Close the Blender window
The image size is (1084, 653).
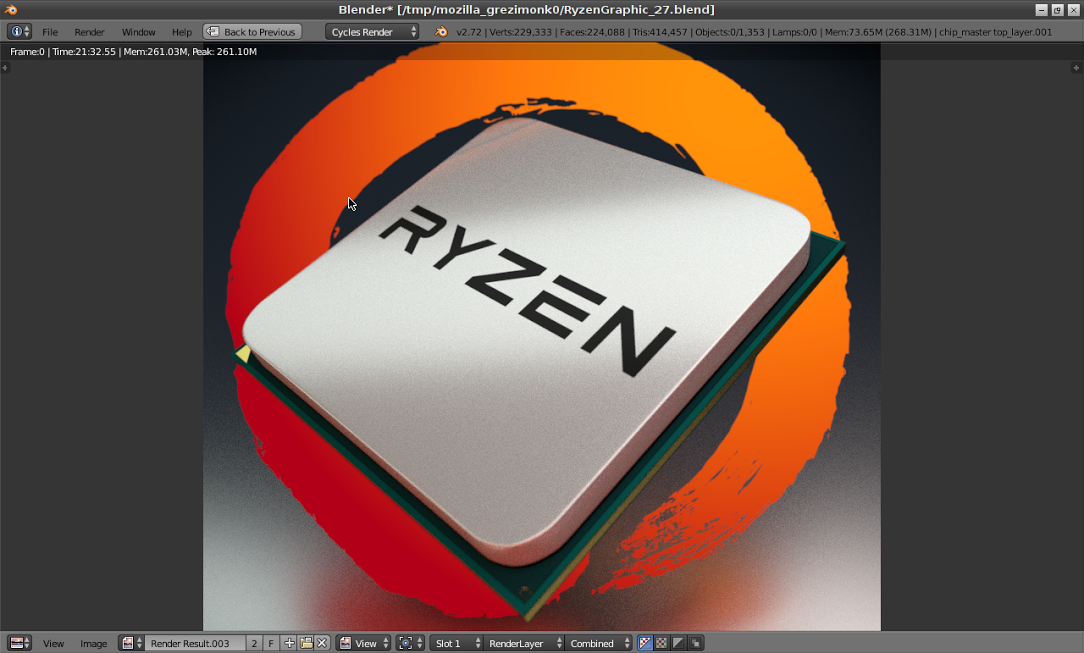[1073, 10]
